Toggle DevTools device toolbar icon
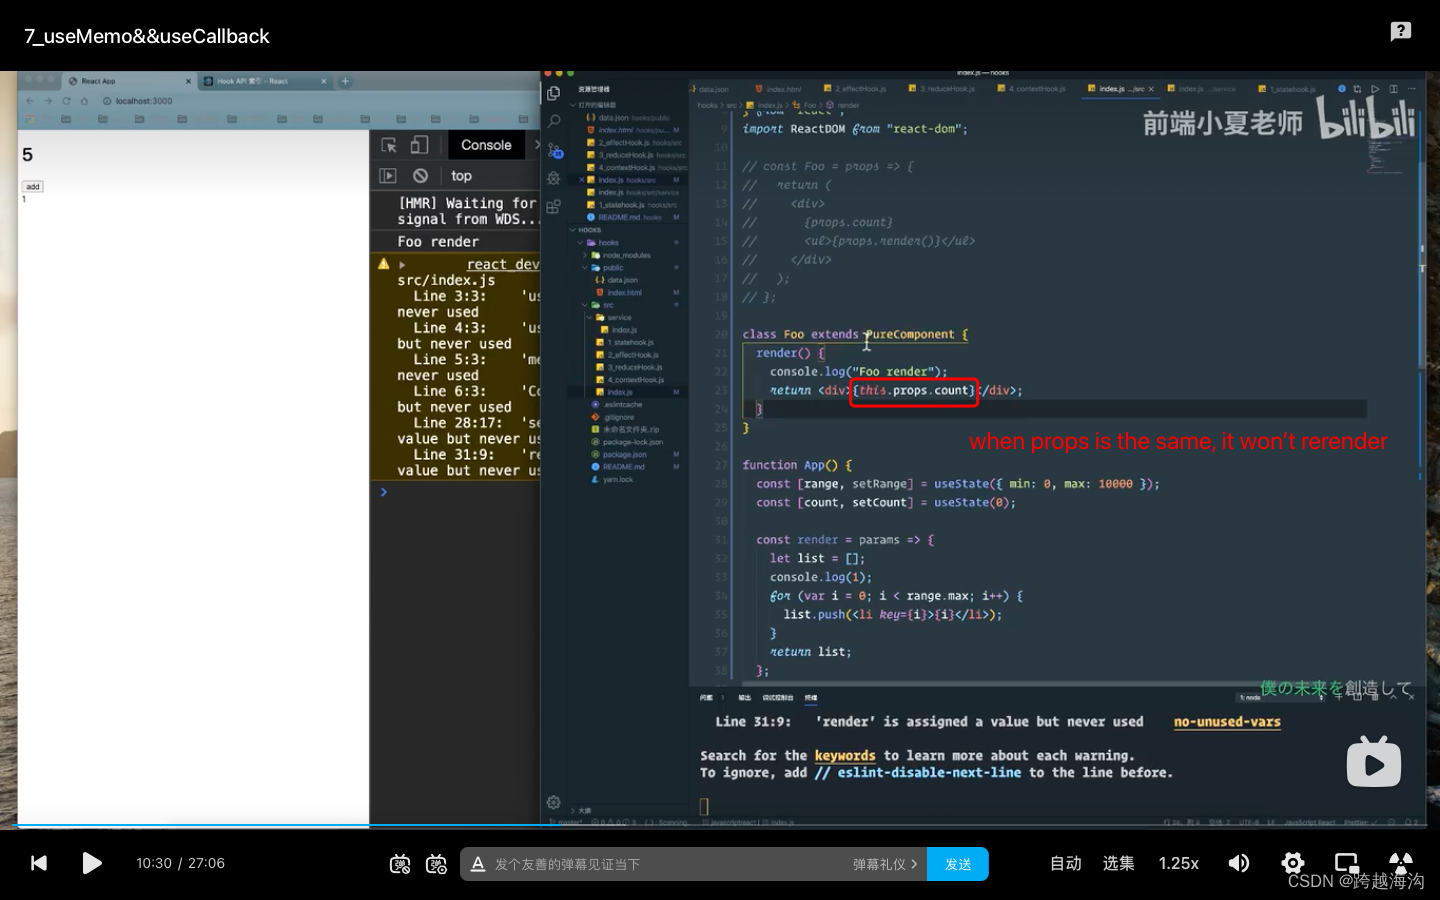The image size is (1440, 900). coord(419,145)
